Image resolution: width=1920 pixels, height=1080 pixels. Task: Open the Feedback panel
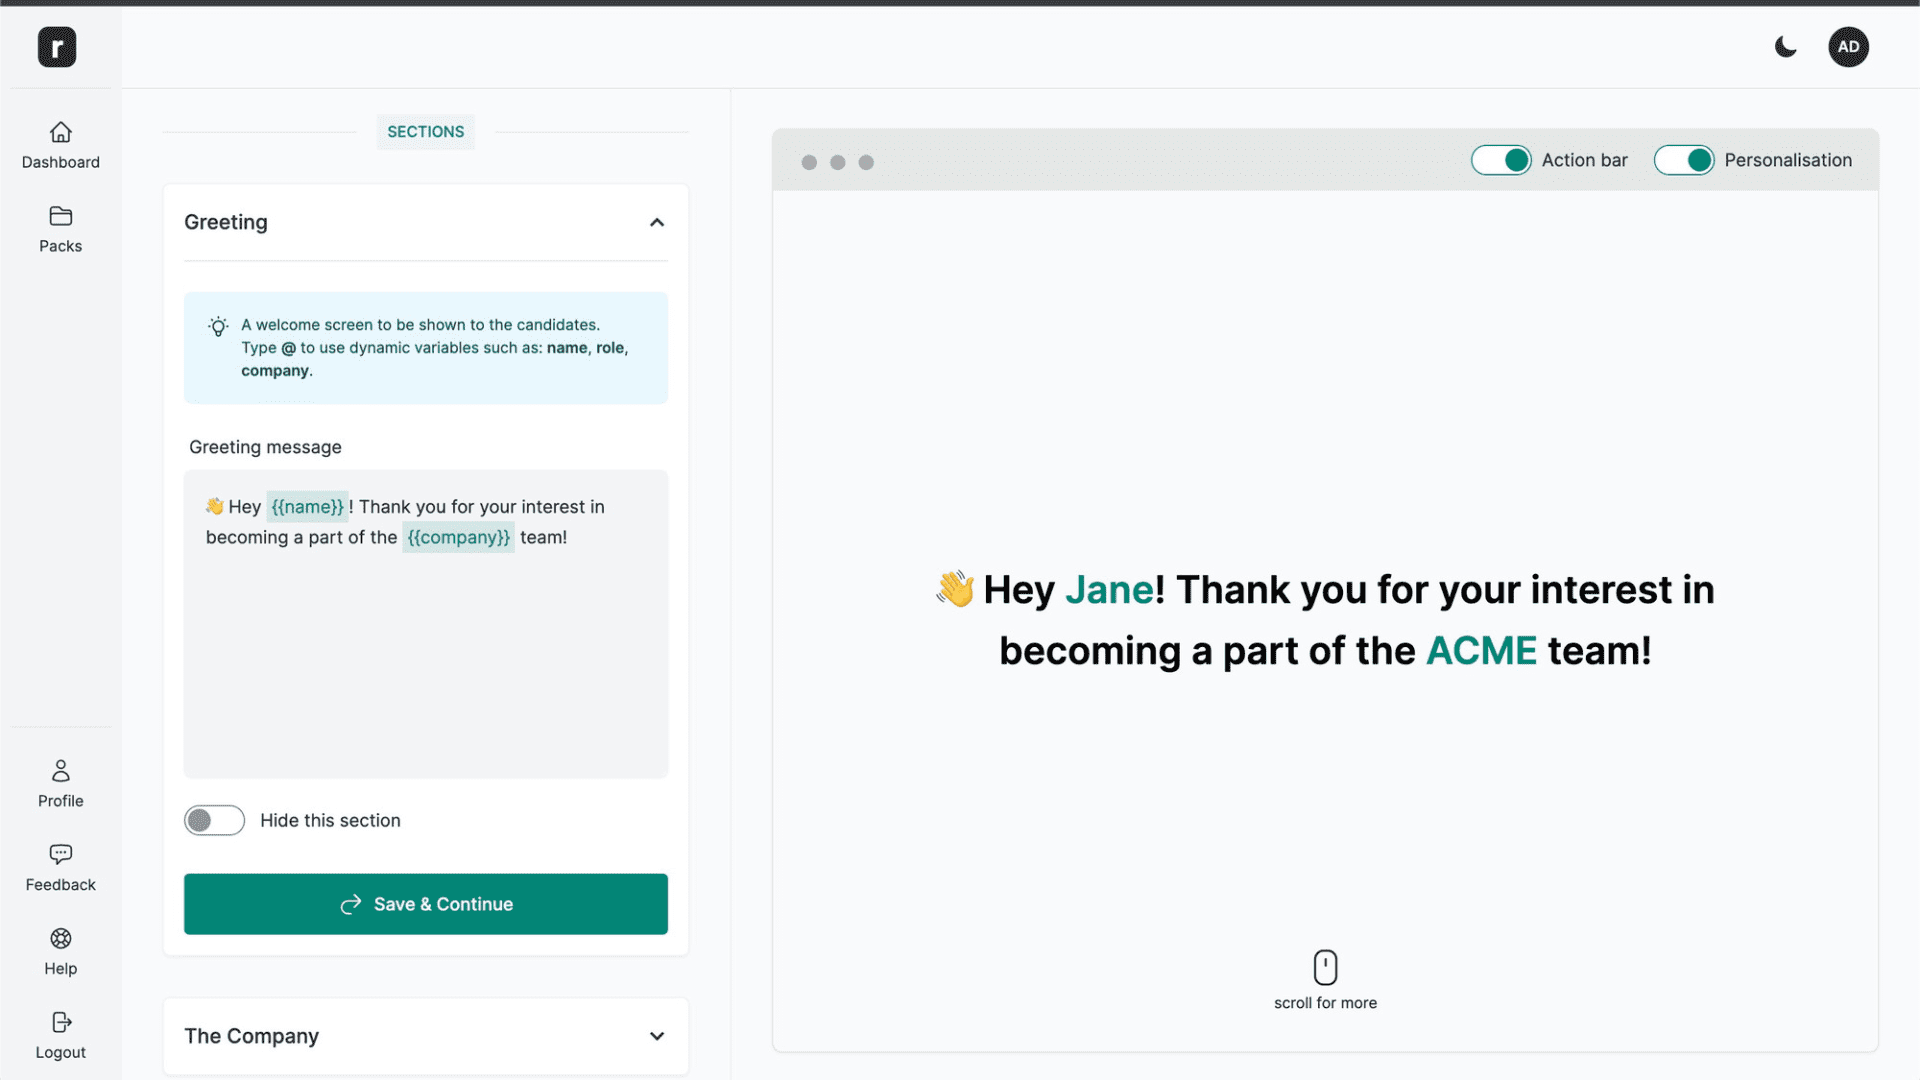click(61, 866)
